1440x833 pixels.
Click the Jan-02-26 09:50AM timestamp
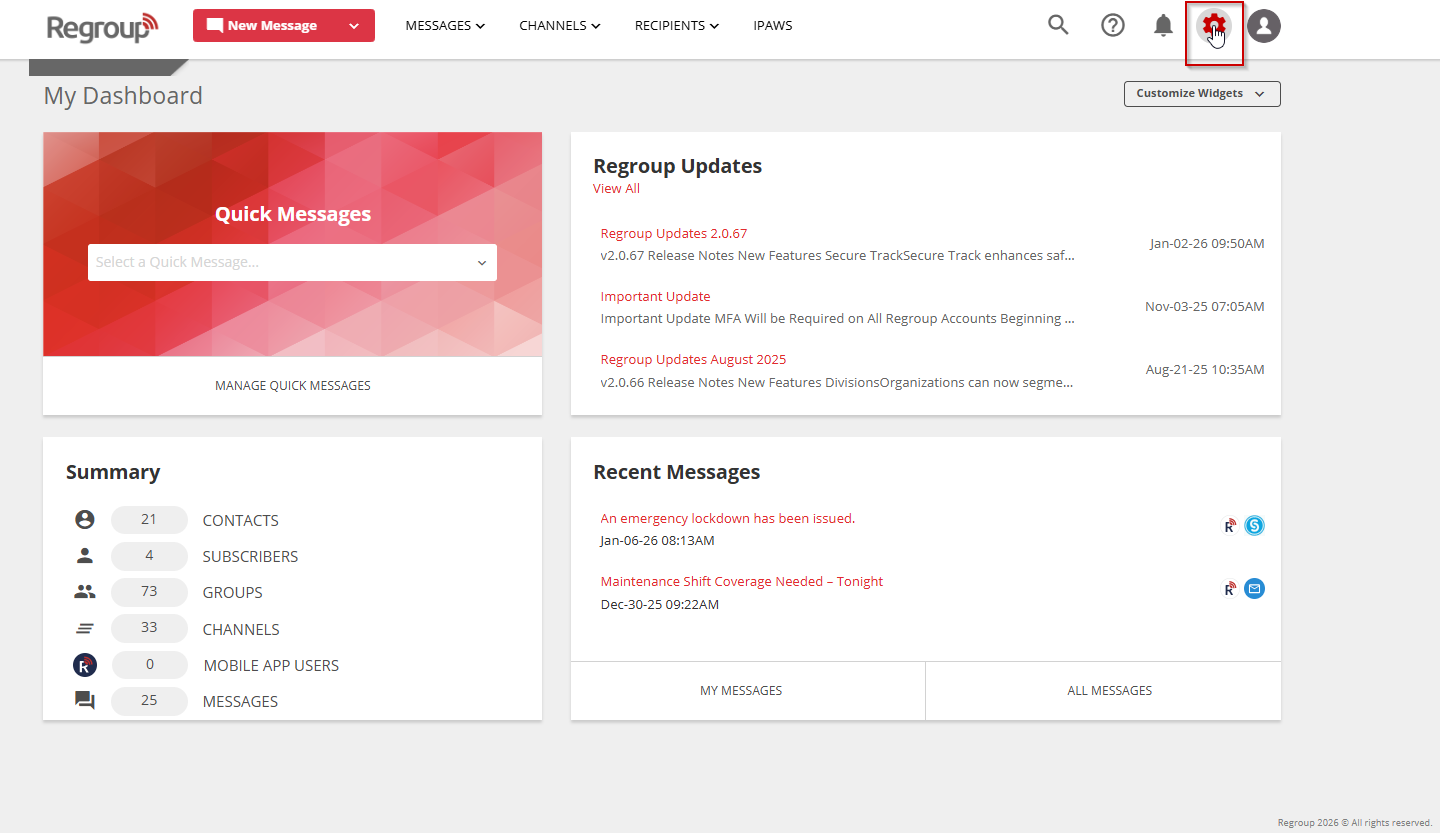(x=1207, y=244)
